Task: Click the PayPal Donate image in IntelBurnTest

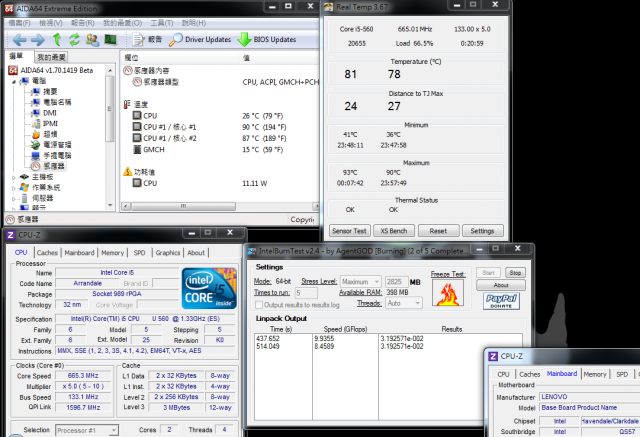Action: [501, 301]
